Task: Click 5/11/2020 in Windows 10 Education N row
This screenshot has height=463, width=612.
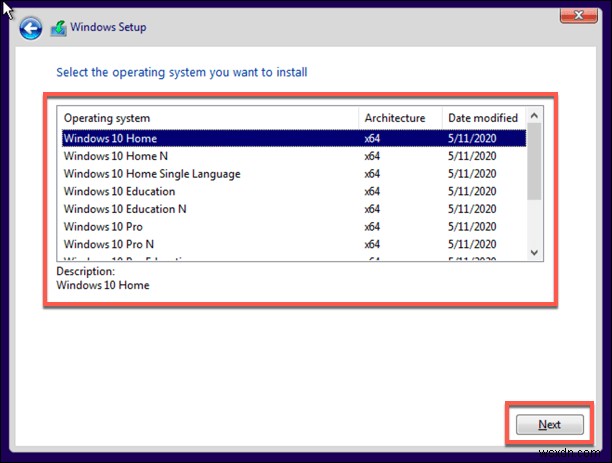Action: pyautogui.click(x=472, y=209)
